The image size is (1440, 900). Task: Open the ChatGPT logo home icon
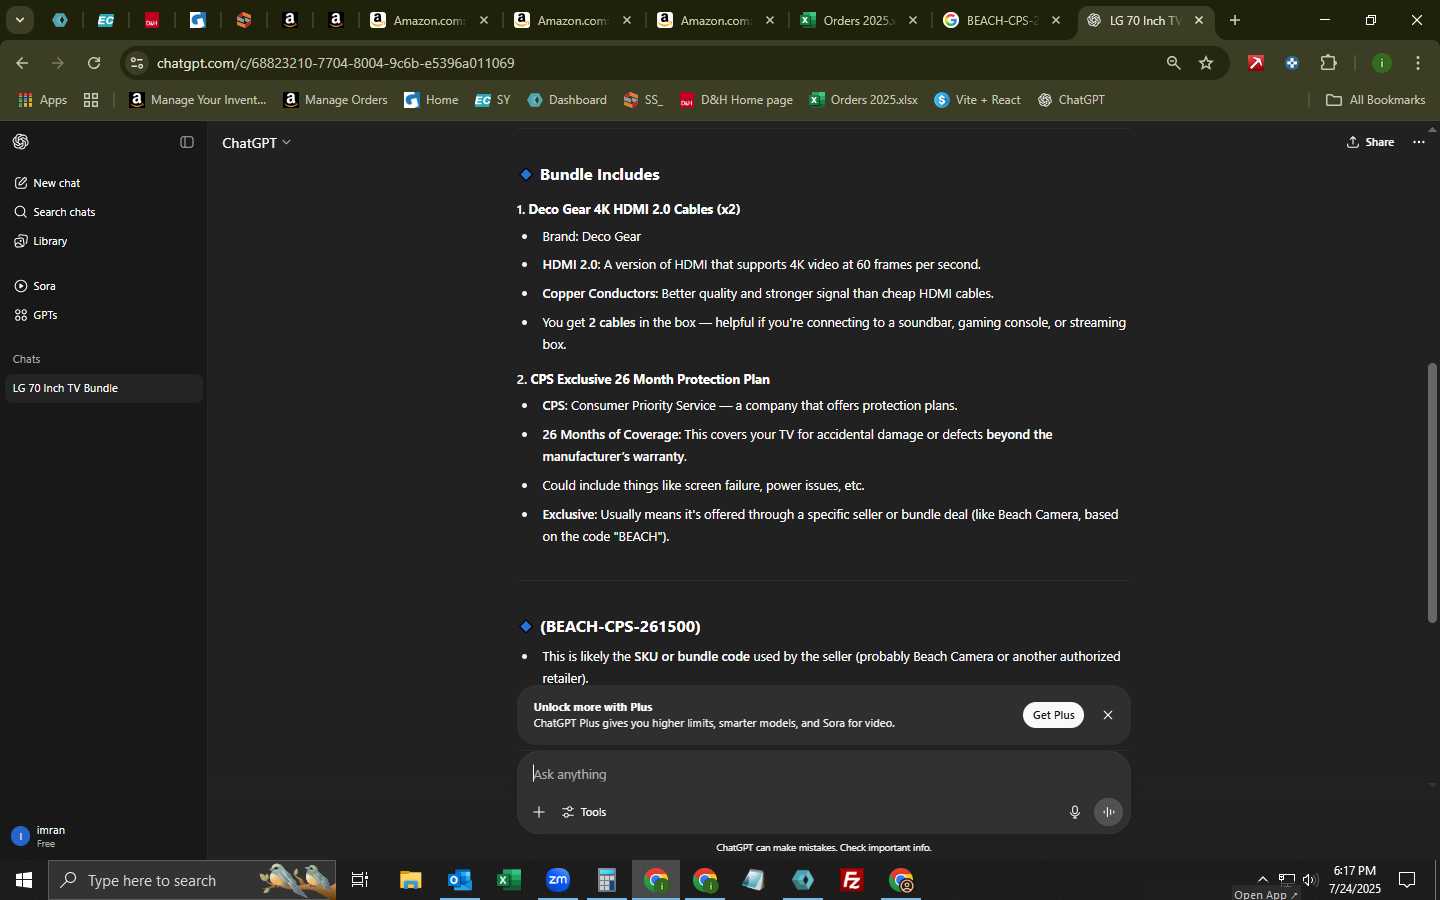pos(20,142)
